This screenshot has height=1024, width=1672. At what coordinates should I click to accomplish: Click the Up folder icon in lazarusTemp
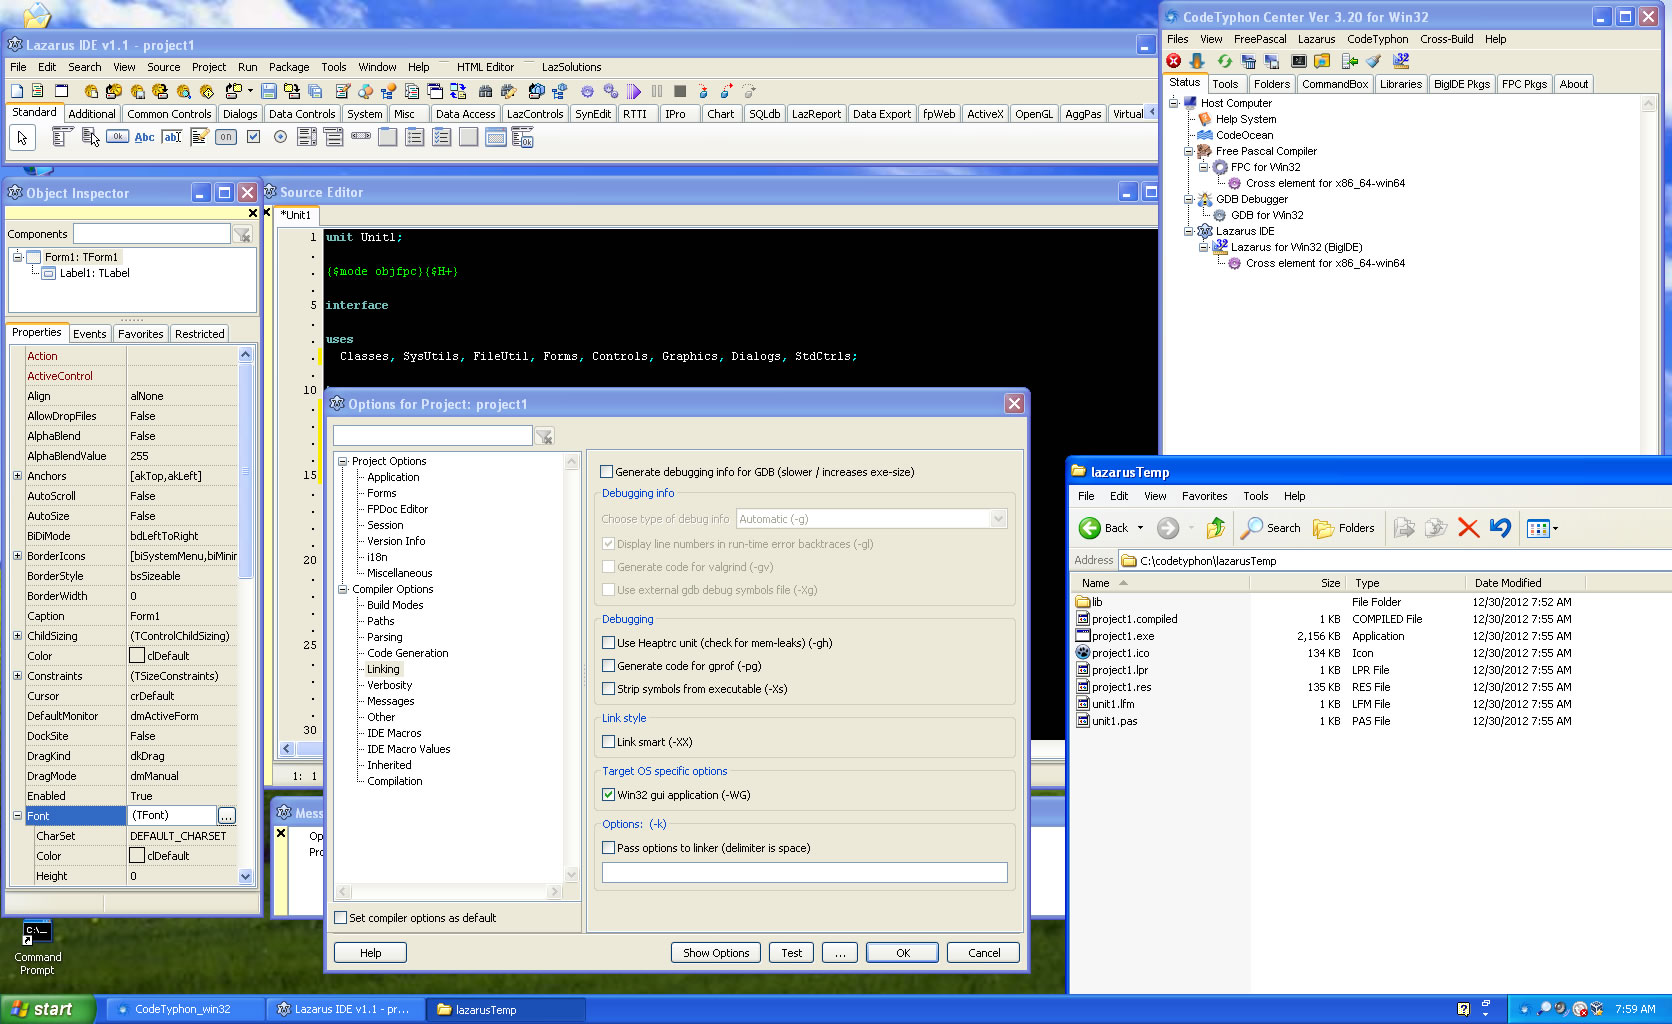coord(1216,528)
